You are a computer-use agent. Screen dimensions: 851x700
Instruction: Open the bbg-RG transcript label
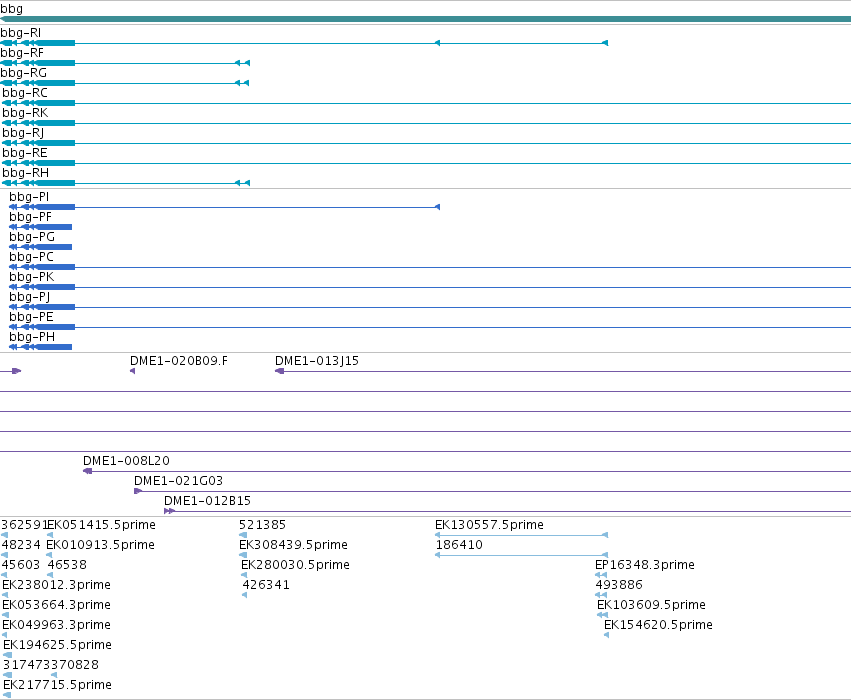[23, 73]
